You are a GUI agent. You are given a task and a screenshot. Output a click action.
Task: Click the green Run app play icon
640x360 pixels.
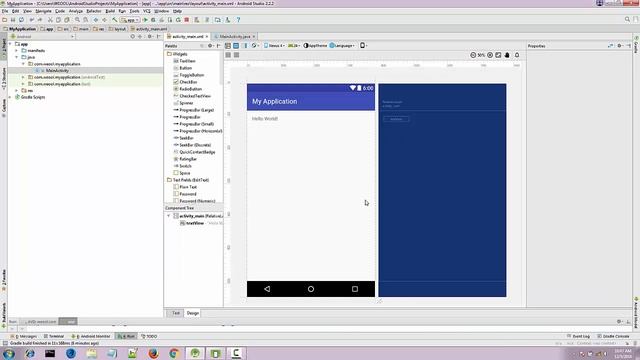point(145,20)
